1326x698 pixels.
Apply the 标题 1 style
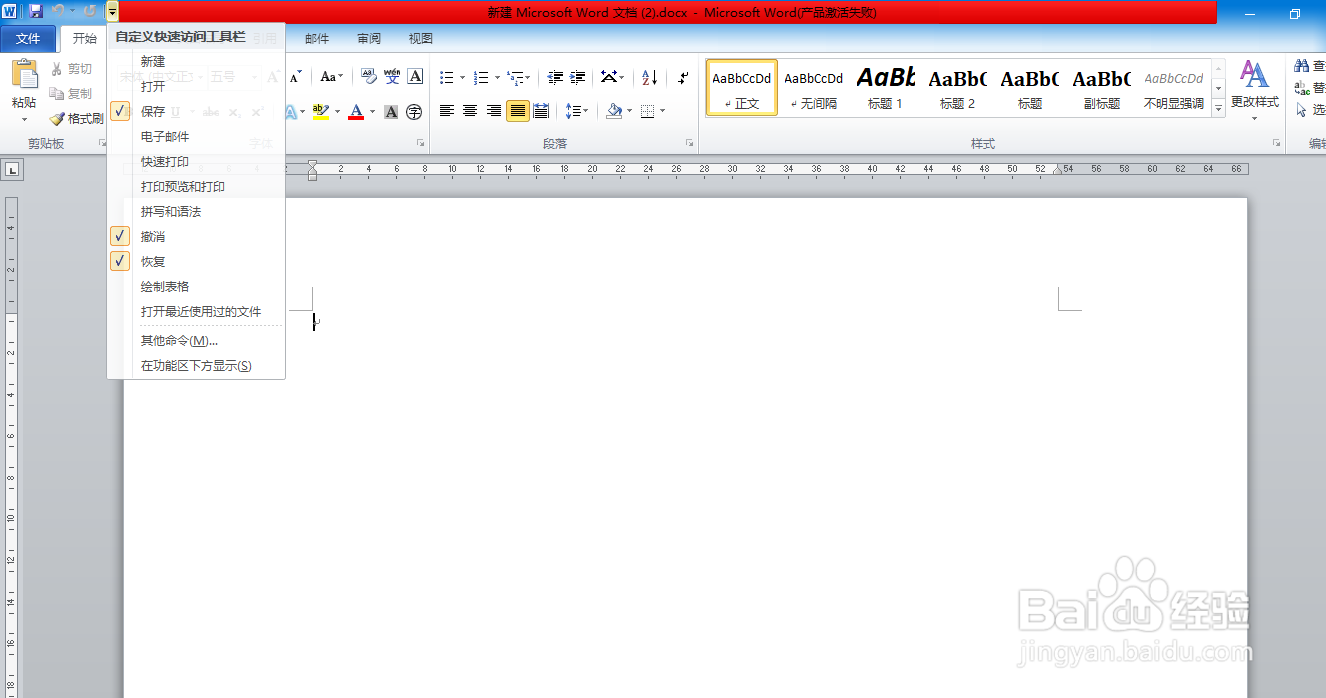click(x=885, y=88)
